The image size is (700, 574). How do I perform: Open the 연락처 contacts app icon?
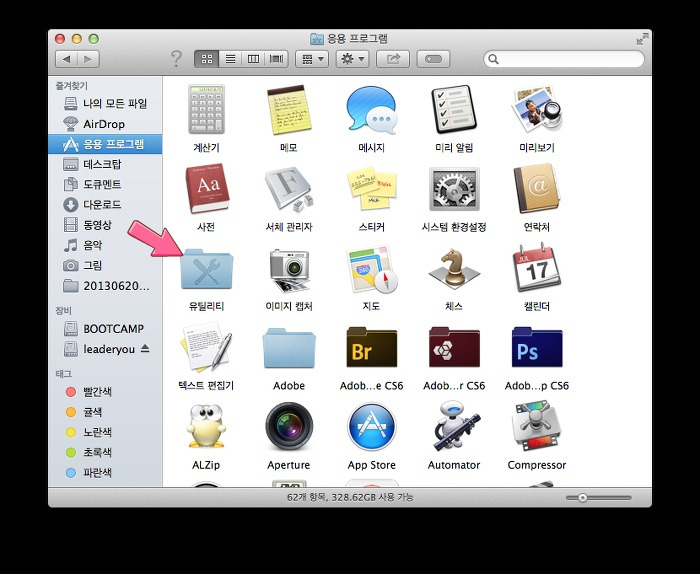coord(537,189)
